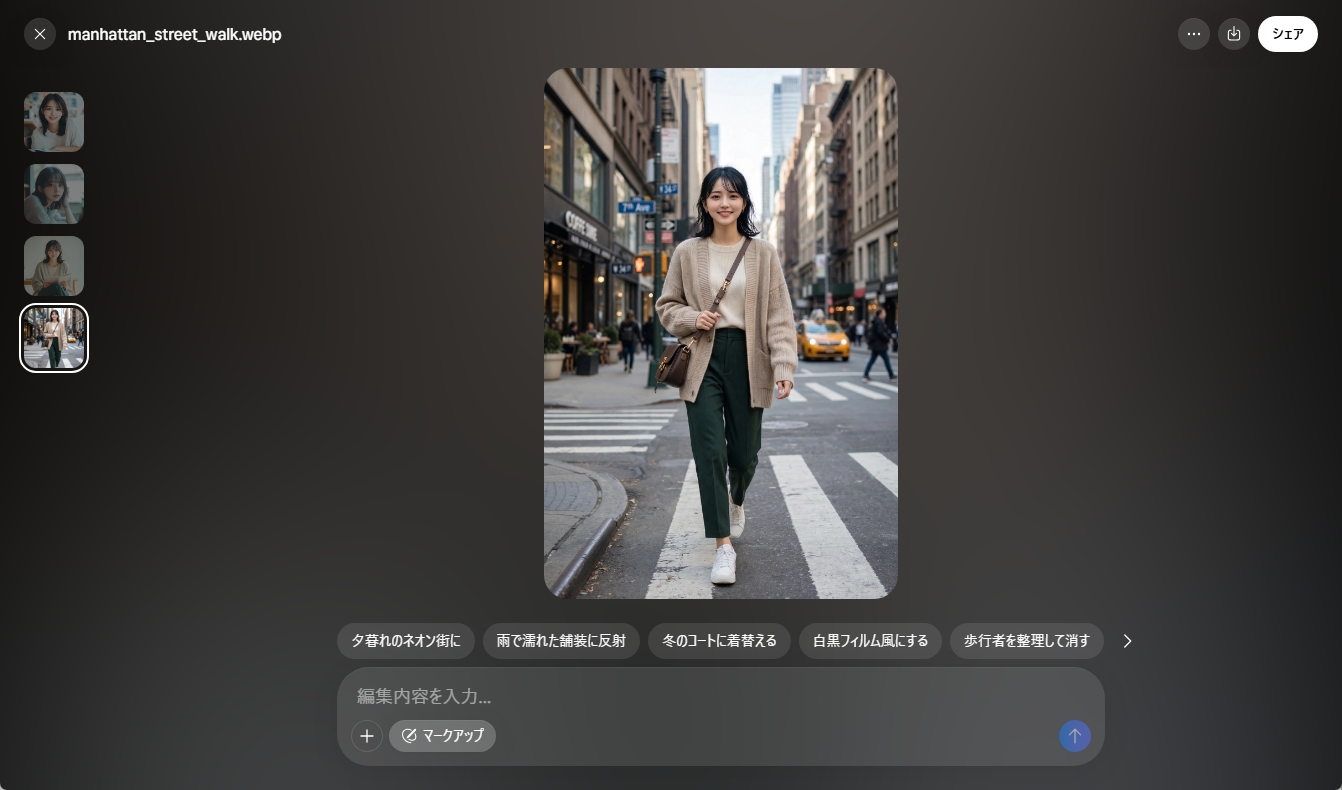Apply the 歩行者を整理して消す suggestion
The image size is (1342, 790).
(1027, 641)
